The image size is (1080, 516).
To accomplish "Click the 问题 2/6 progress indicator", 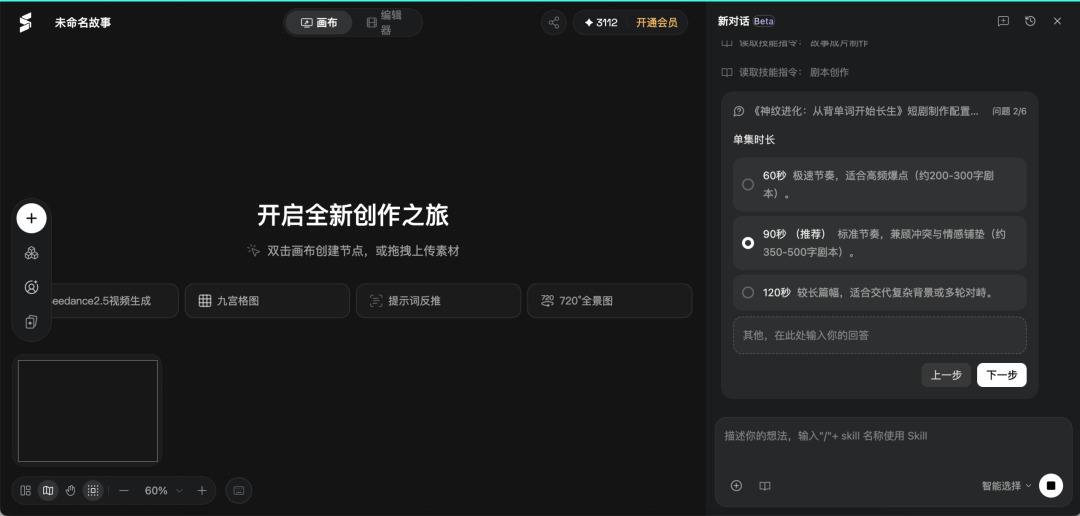I will [1009, 112].
